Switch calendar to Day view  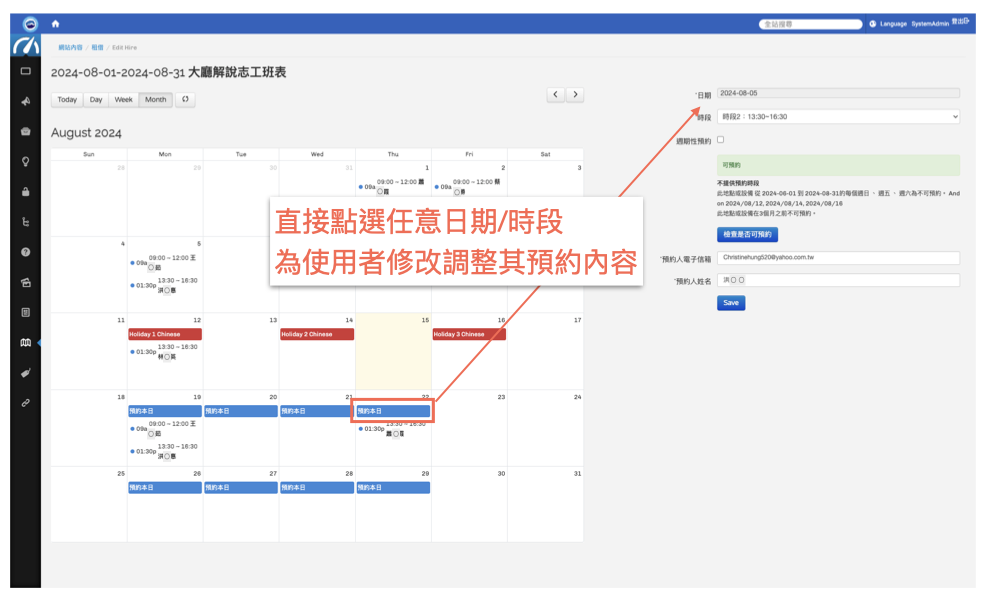pyautogui.click(x=96, y=100)
